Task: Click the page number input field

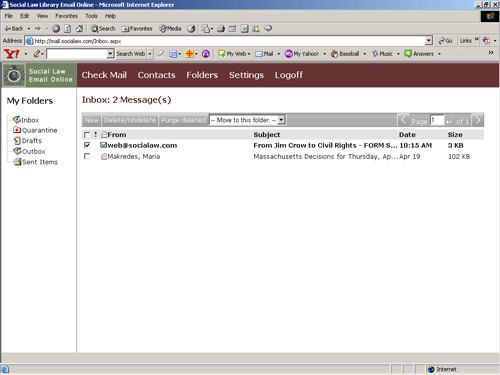Action: [437, 120]
